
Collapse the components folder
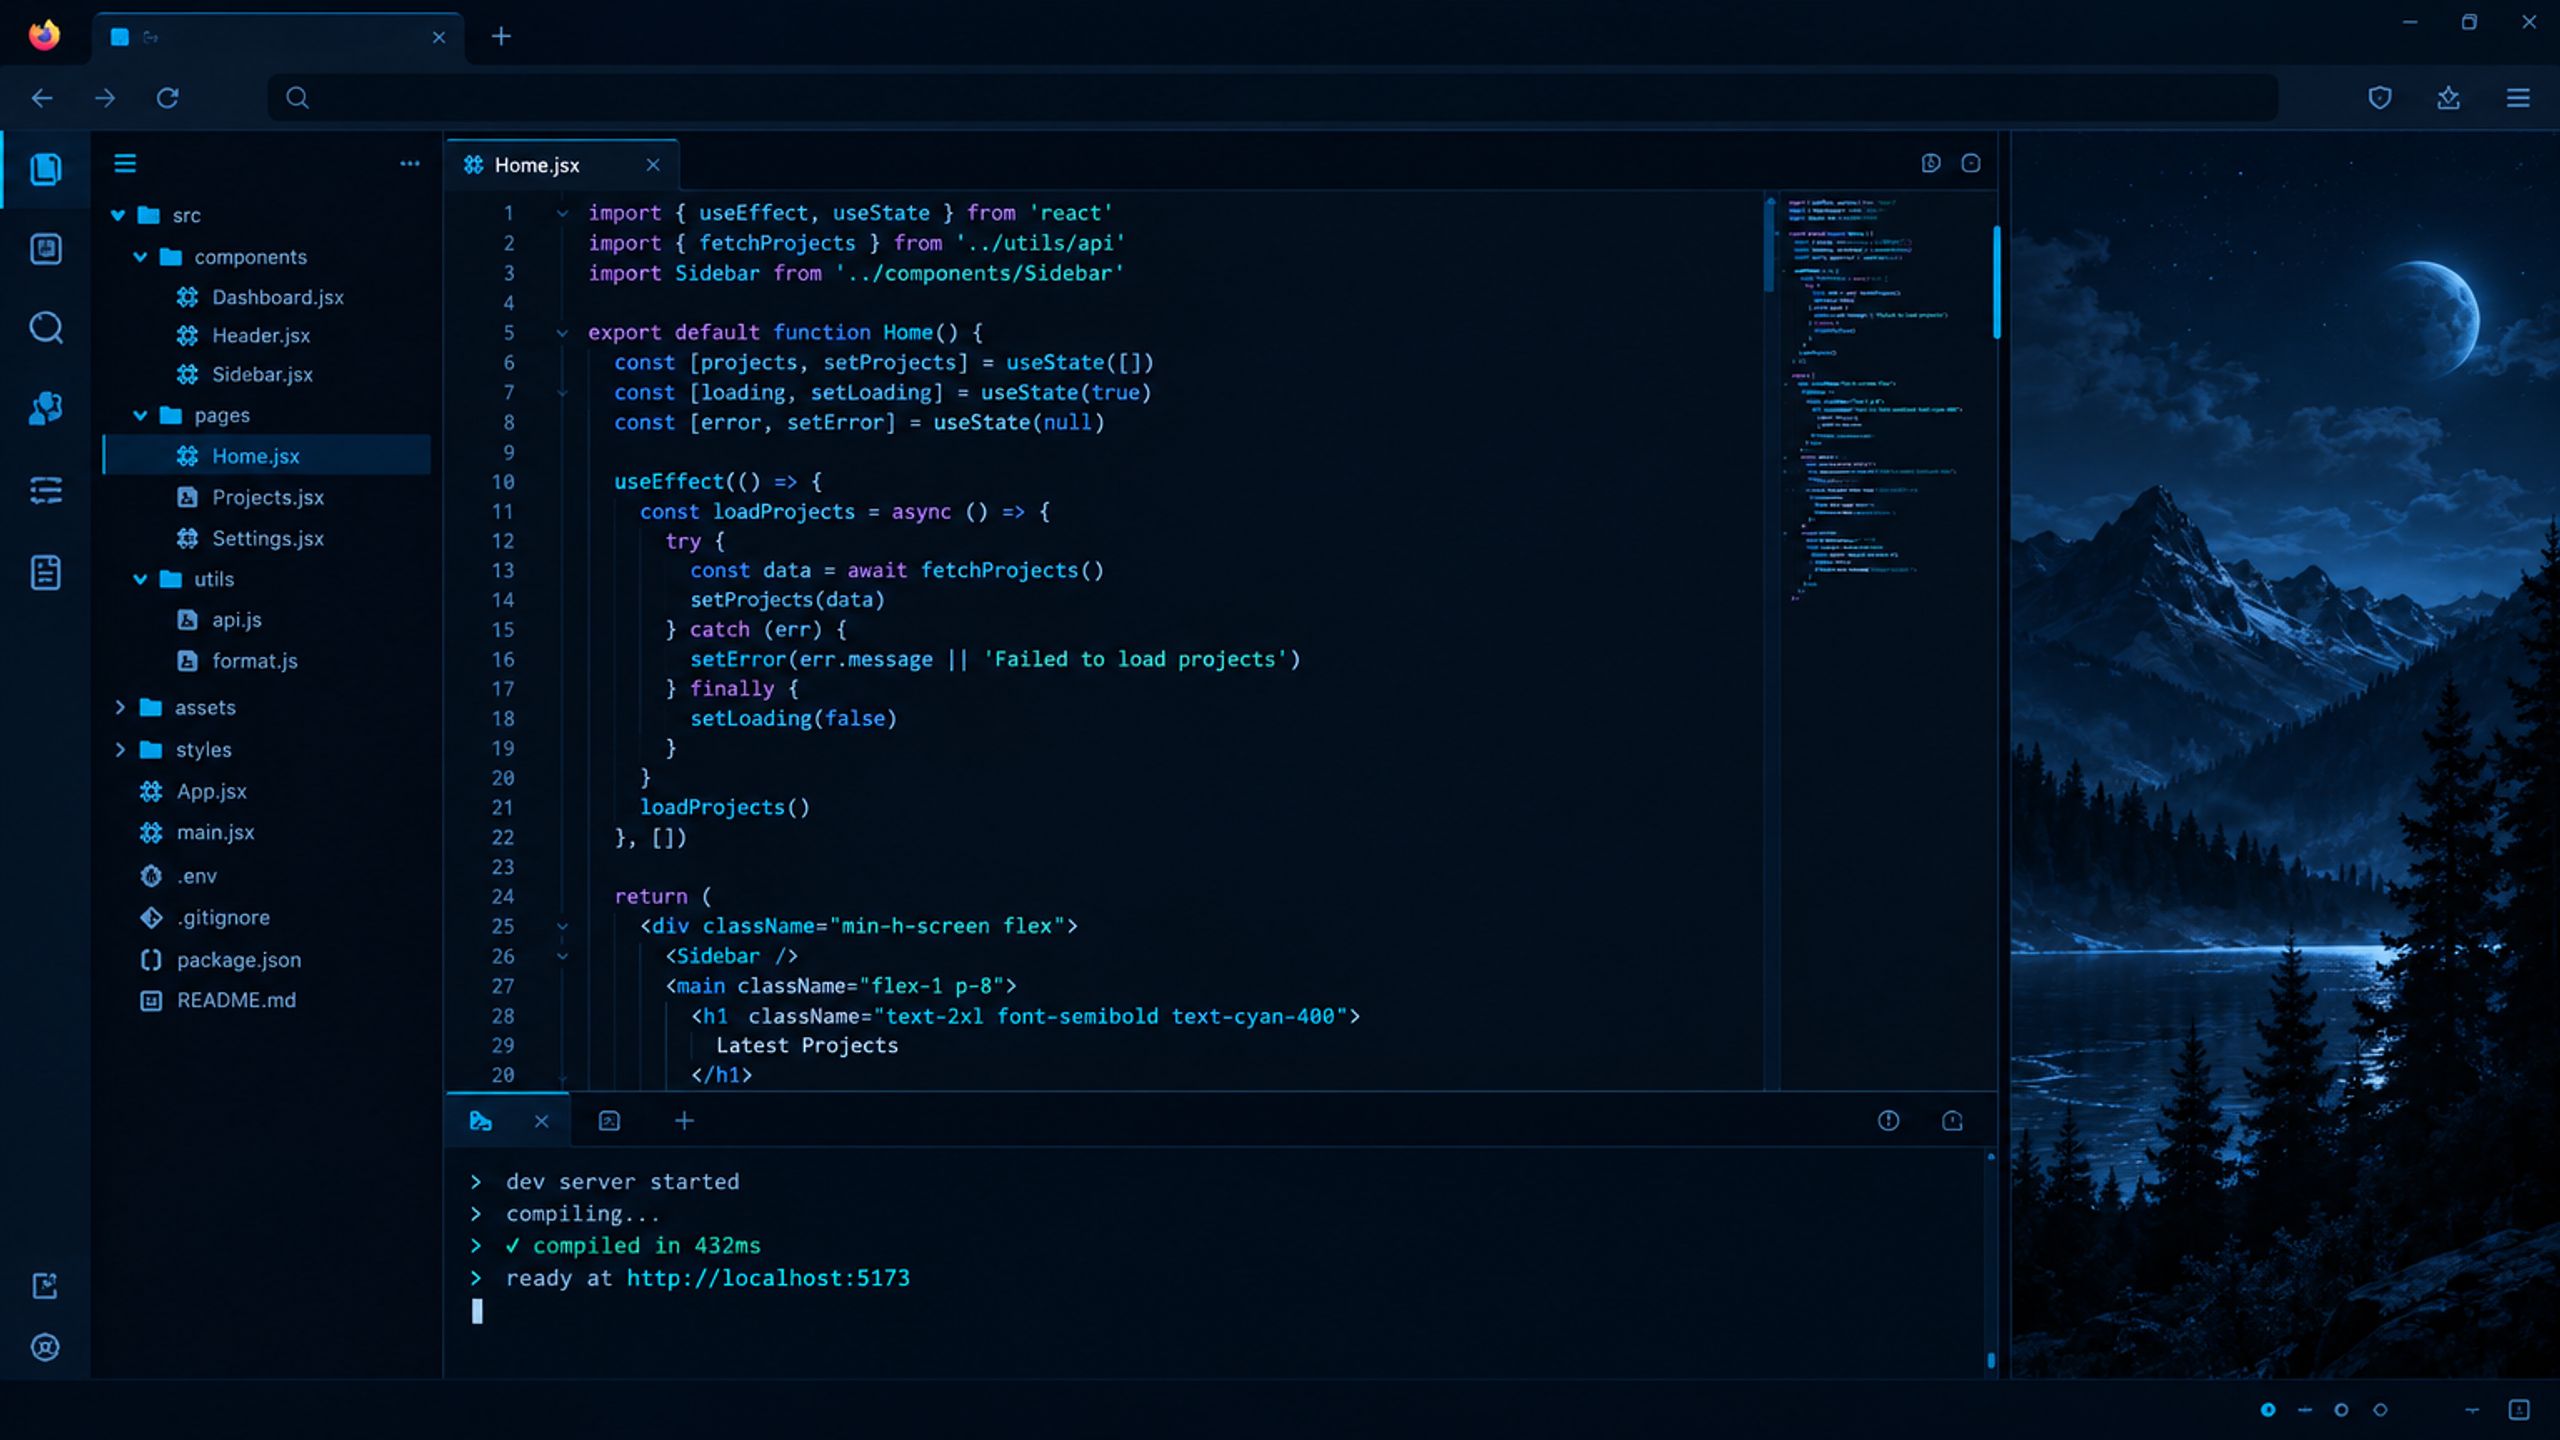coord(140,257)
